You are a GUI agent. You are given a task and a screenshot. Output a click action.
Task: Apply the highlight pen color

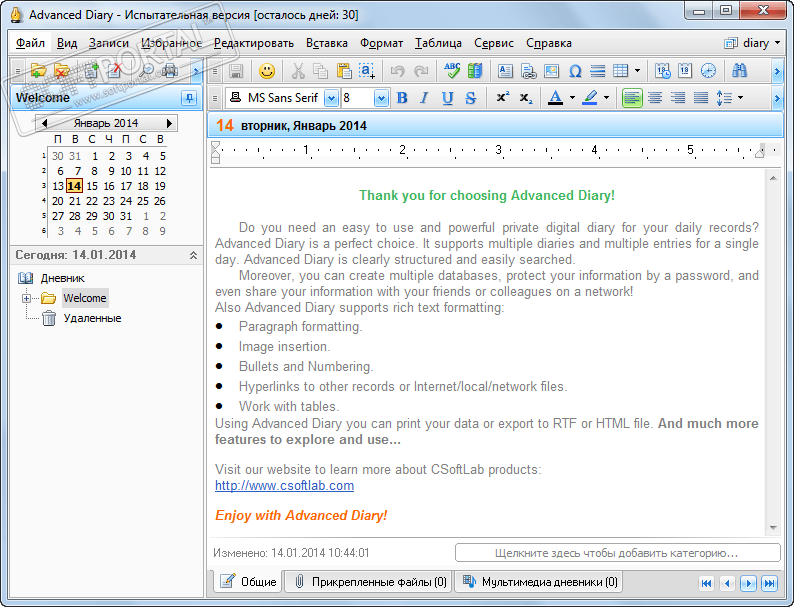589,98
